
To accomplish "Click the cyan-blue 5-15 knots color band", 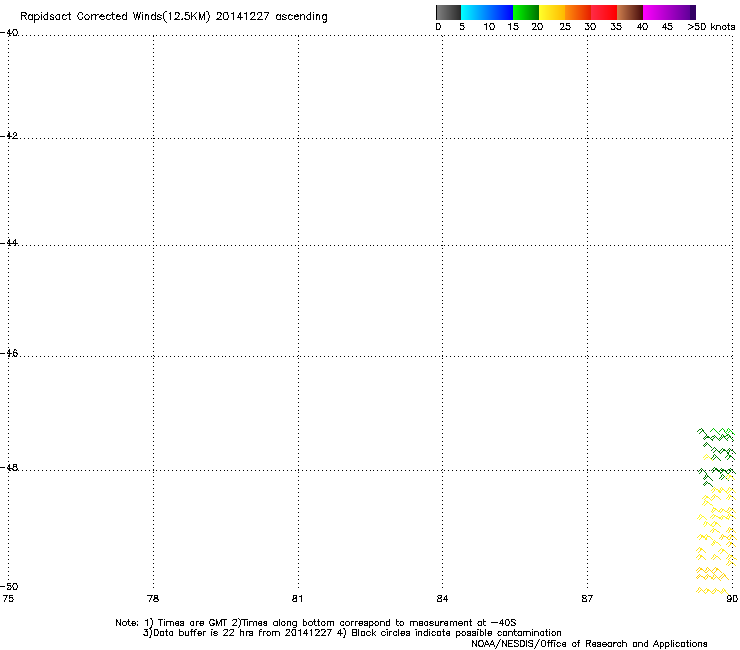I will (487, 12).
